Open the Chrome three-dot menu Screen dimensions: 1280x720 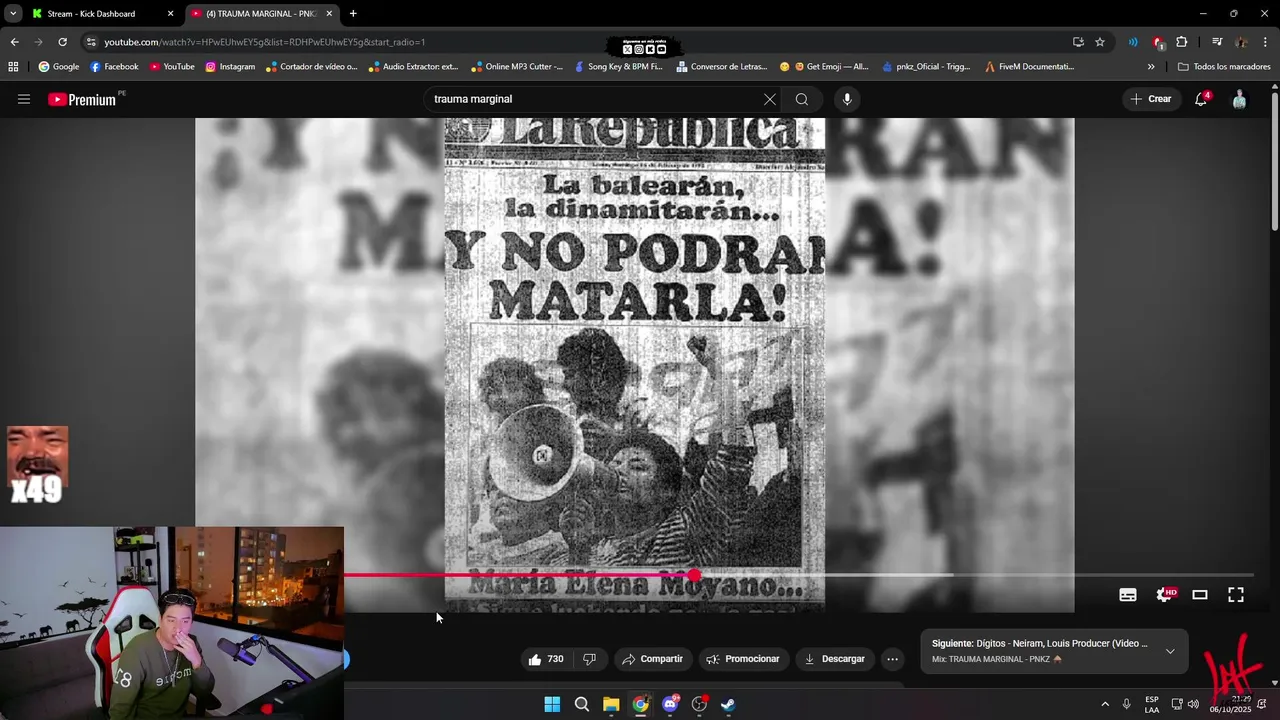click(1266, 42)
